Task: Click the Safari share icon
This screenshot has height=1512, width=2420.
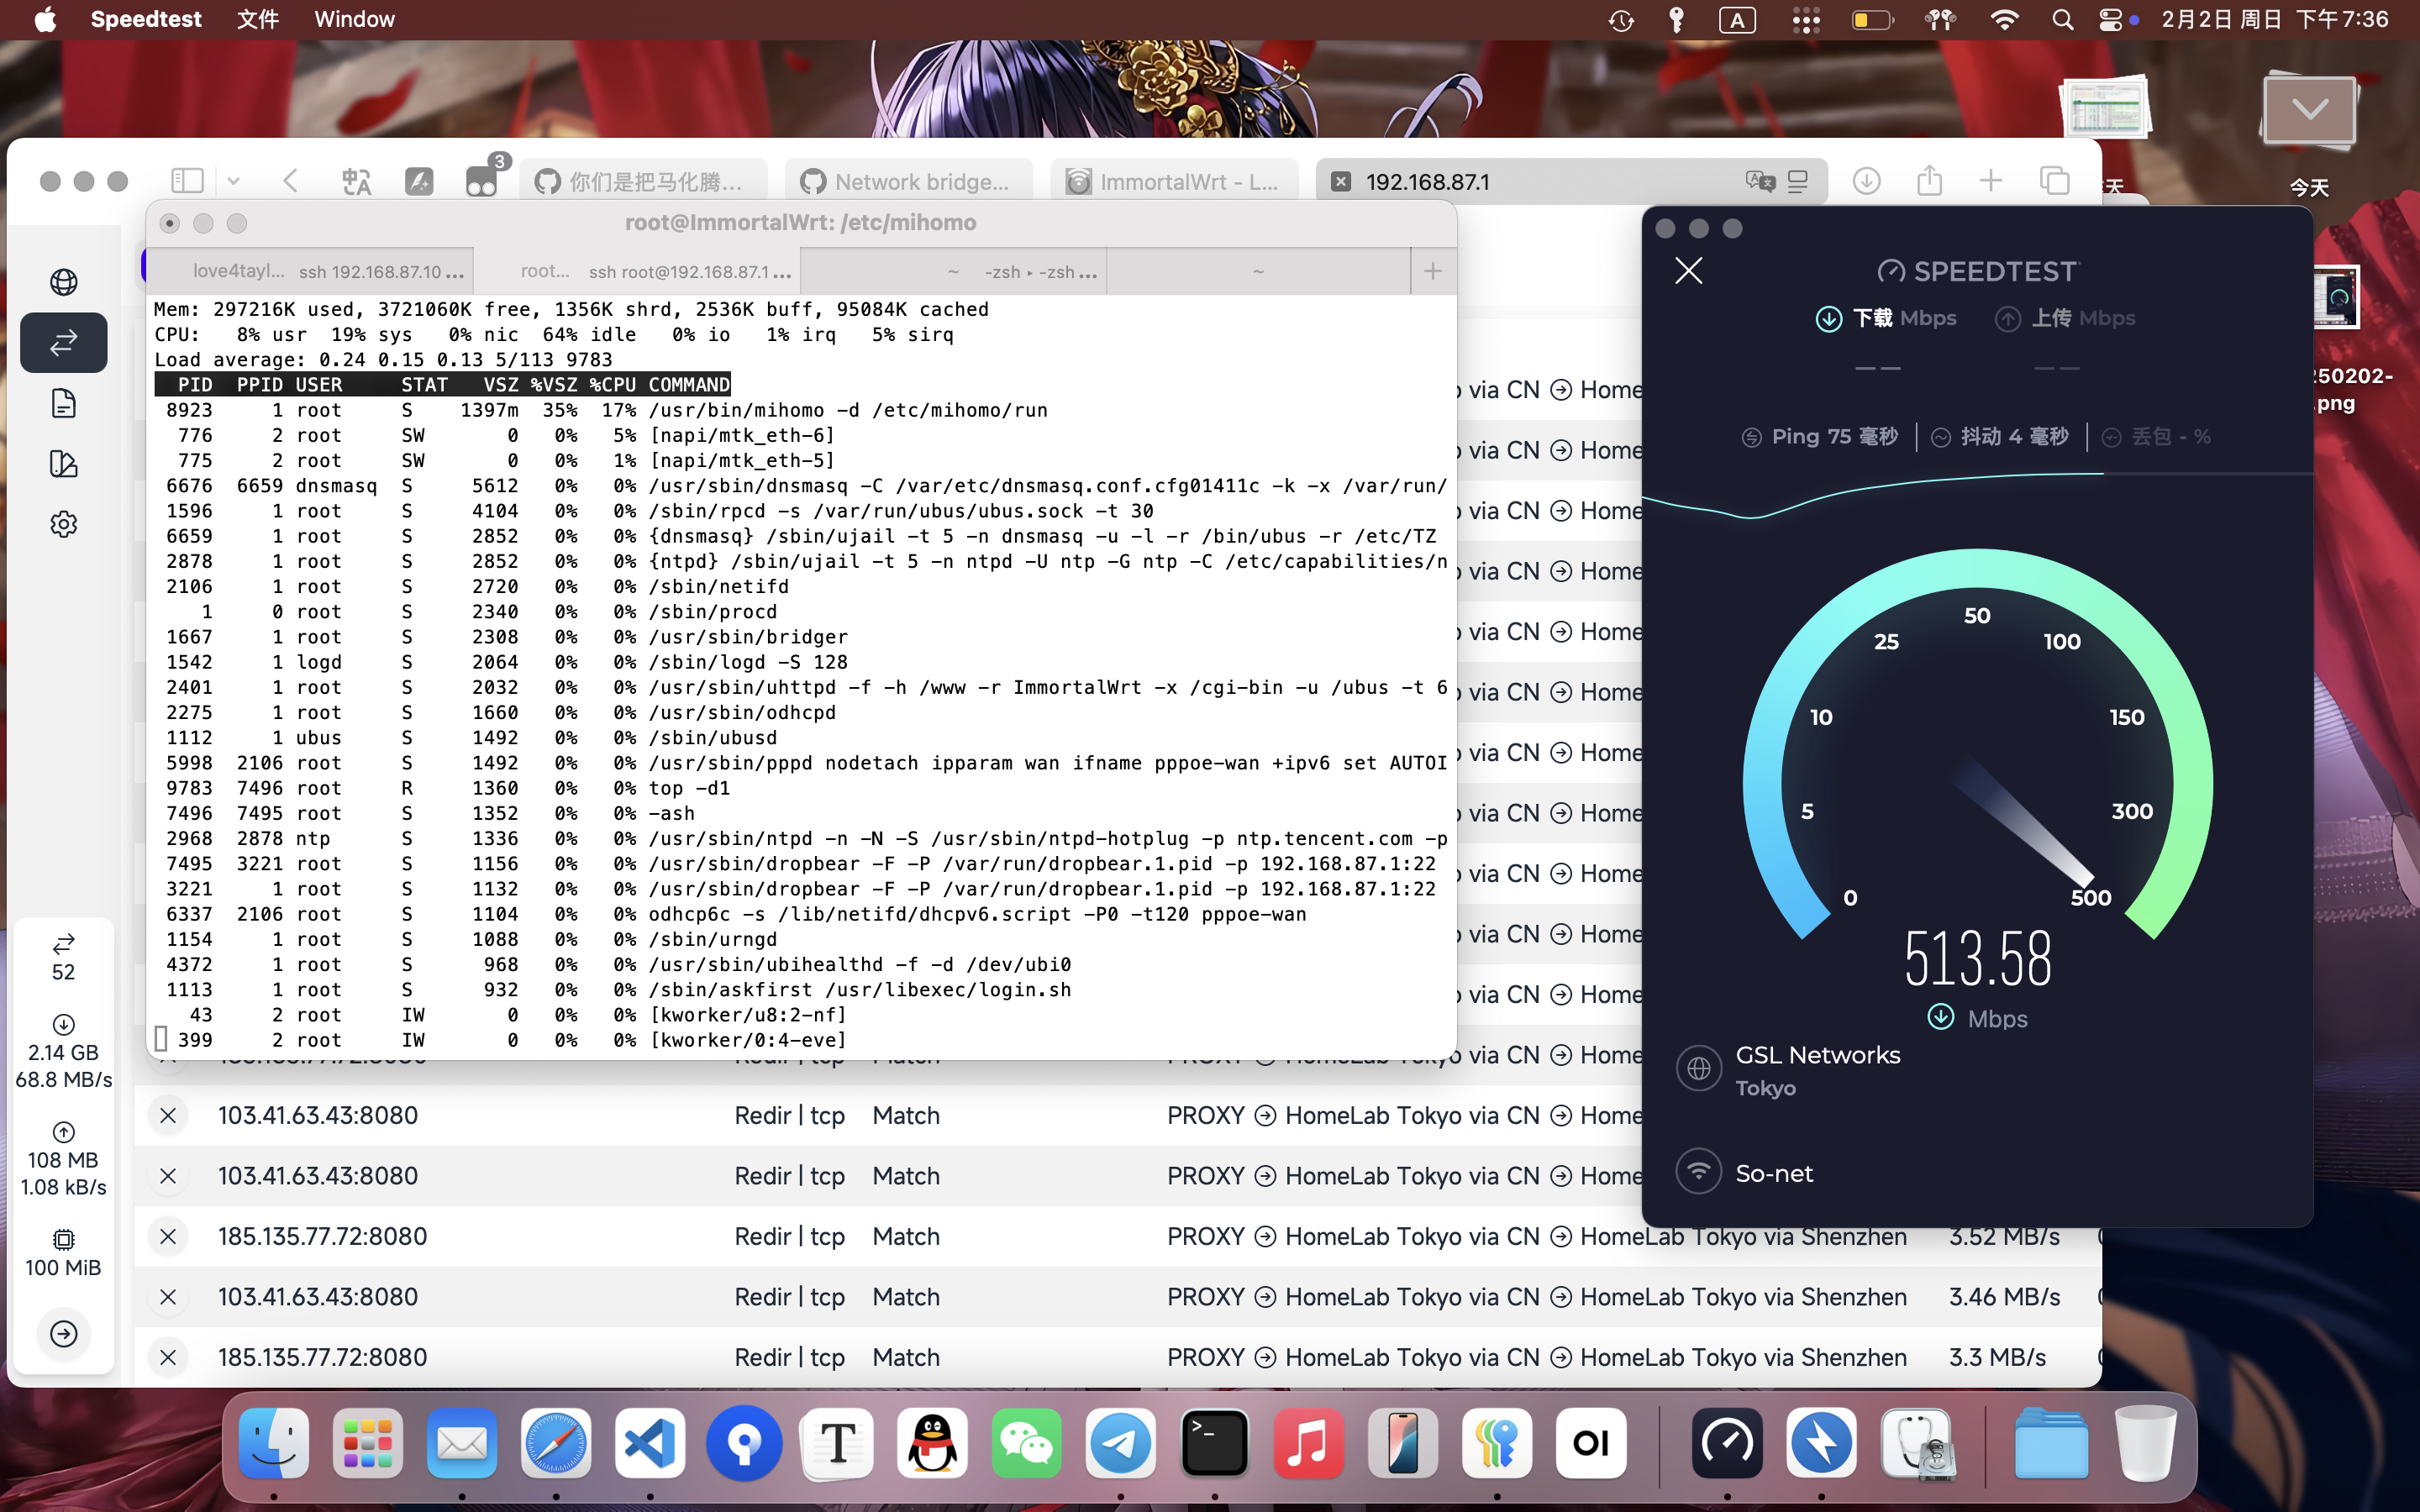Action: 1929,181
